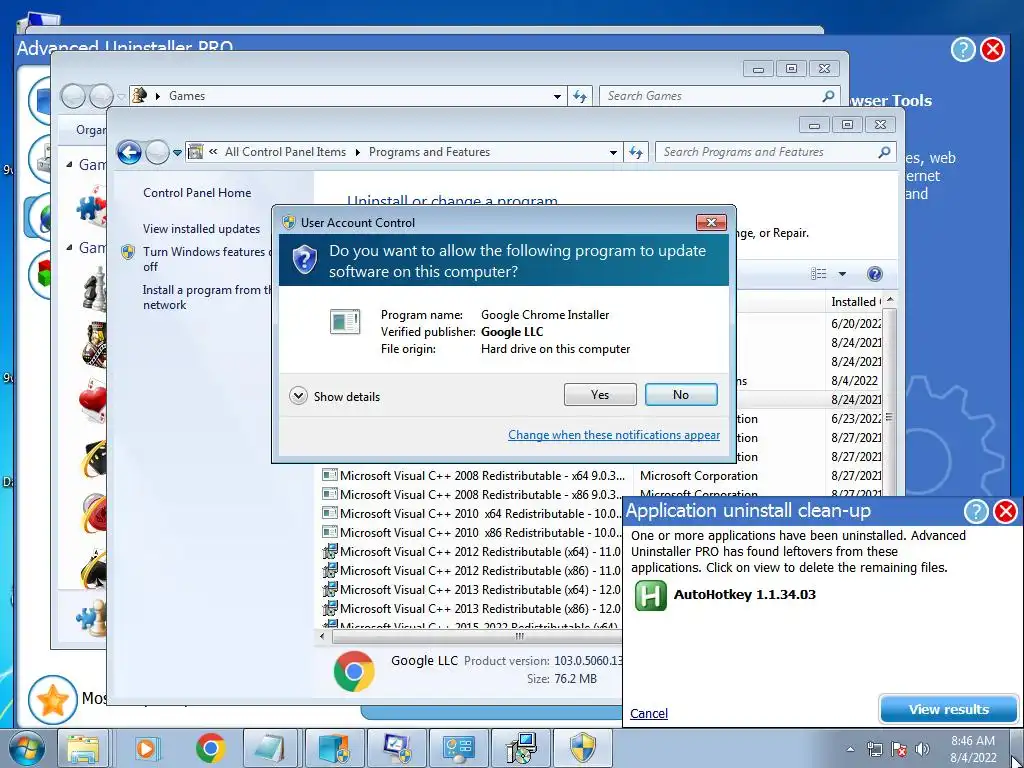This screenshot has height=768, width=1024.
Task: Open volume speaker icon in tray
Action: point(922,749)
